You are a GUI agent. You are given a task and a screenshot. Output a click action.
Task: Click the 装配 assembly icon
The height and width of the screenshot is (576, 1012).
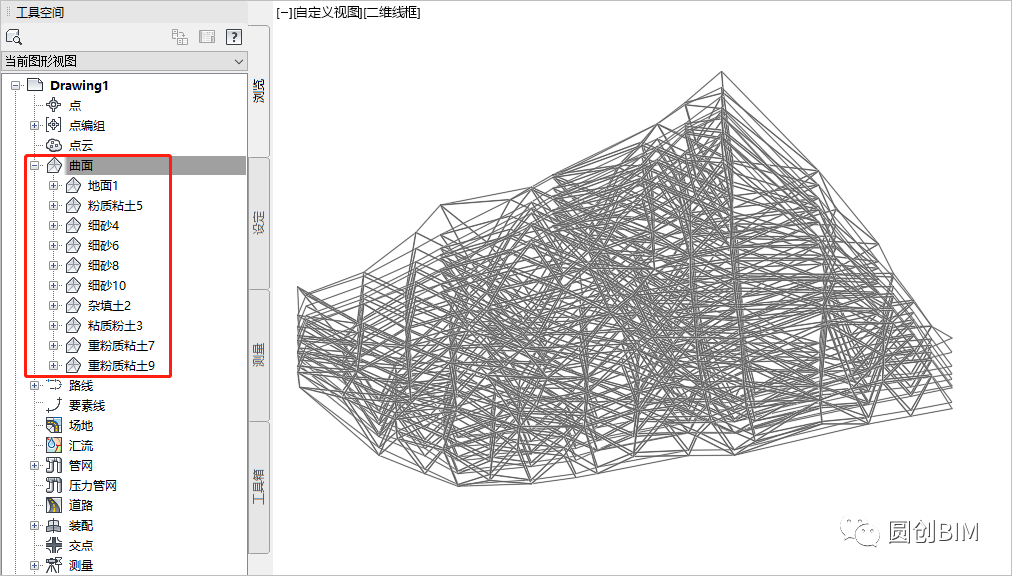click(x=54, y=526)
